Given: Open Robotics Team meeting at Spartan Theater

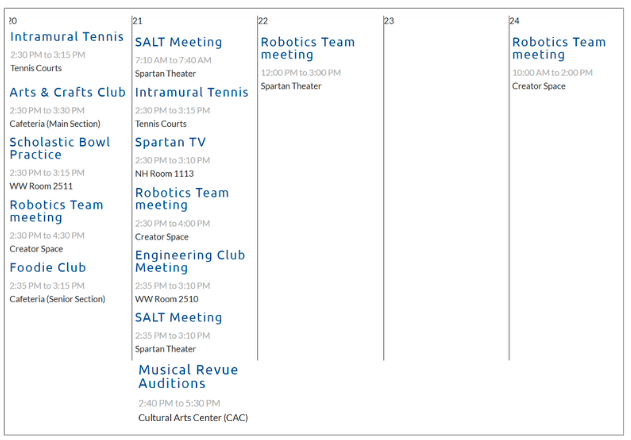Looking at the screenshot, I should pos(308,48).
